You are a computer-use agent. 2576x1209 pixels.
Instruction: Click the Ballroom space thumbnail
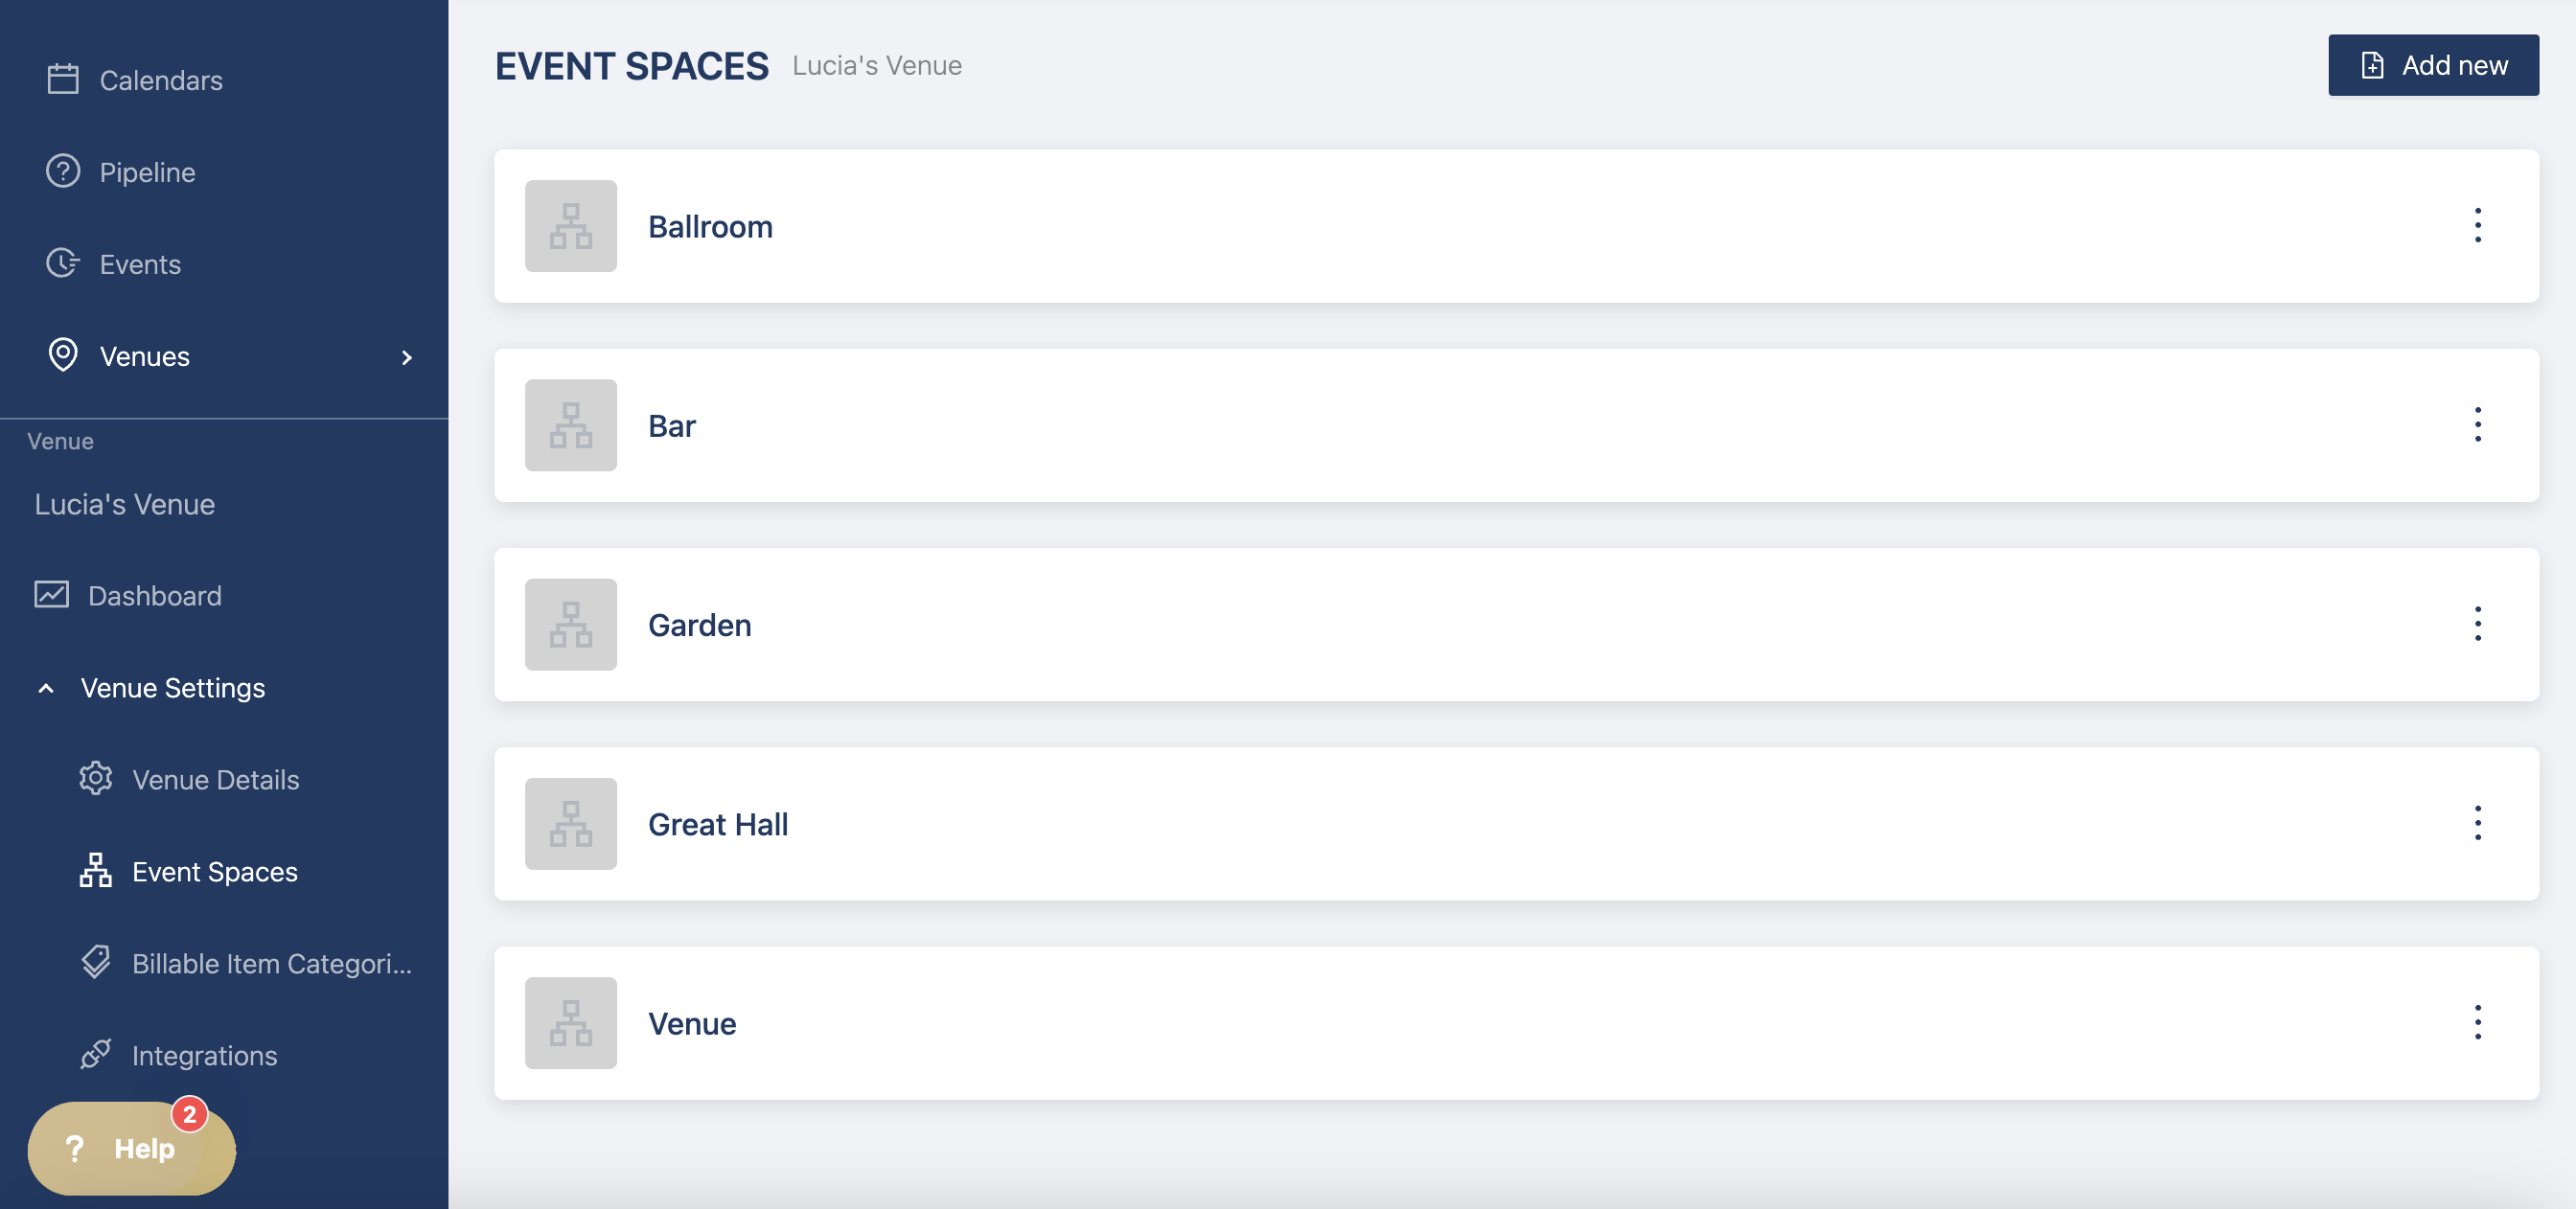571,226
